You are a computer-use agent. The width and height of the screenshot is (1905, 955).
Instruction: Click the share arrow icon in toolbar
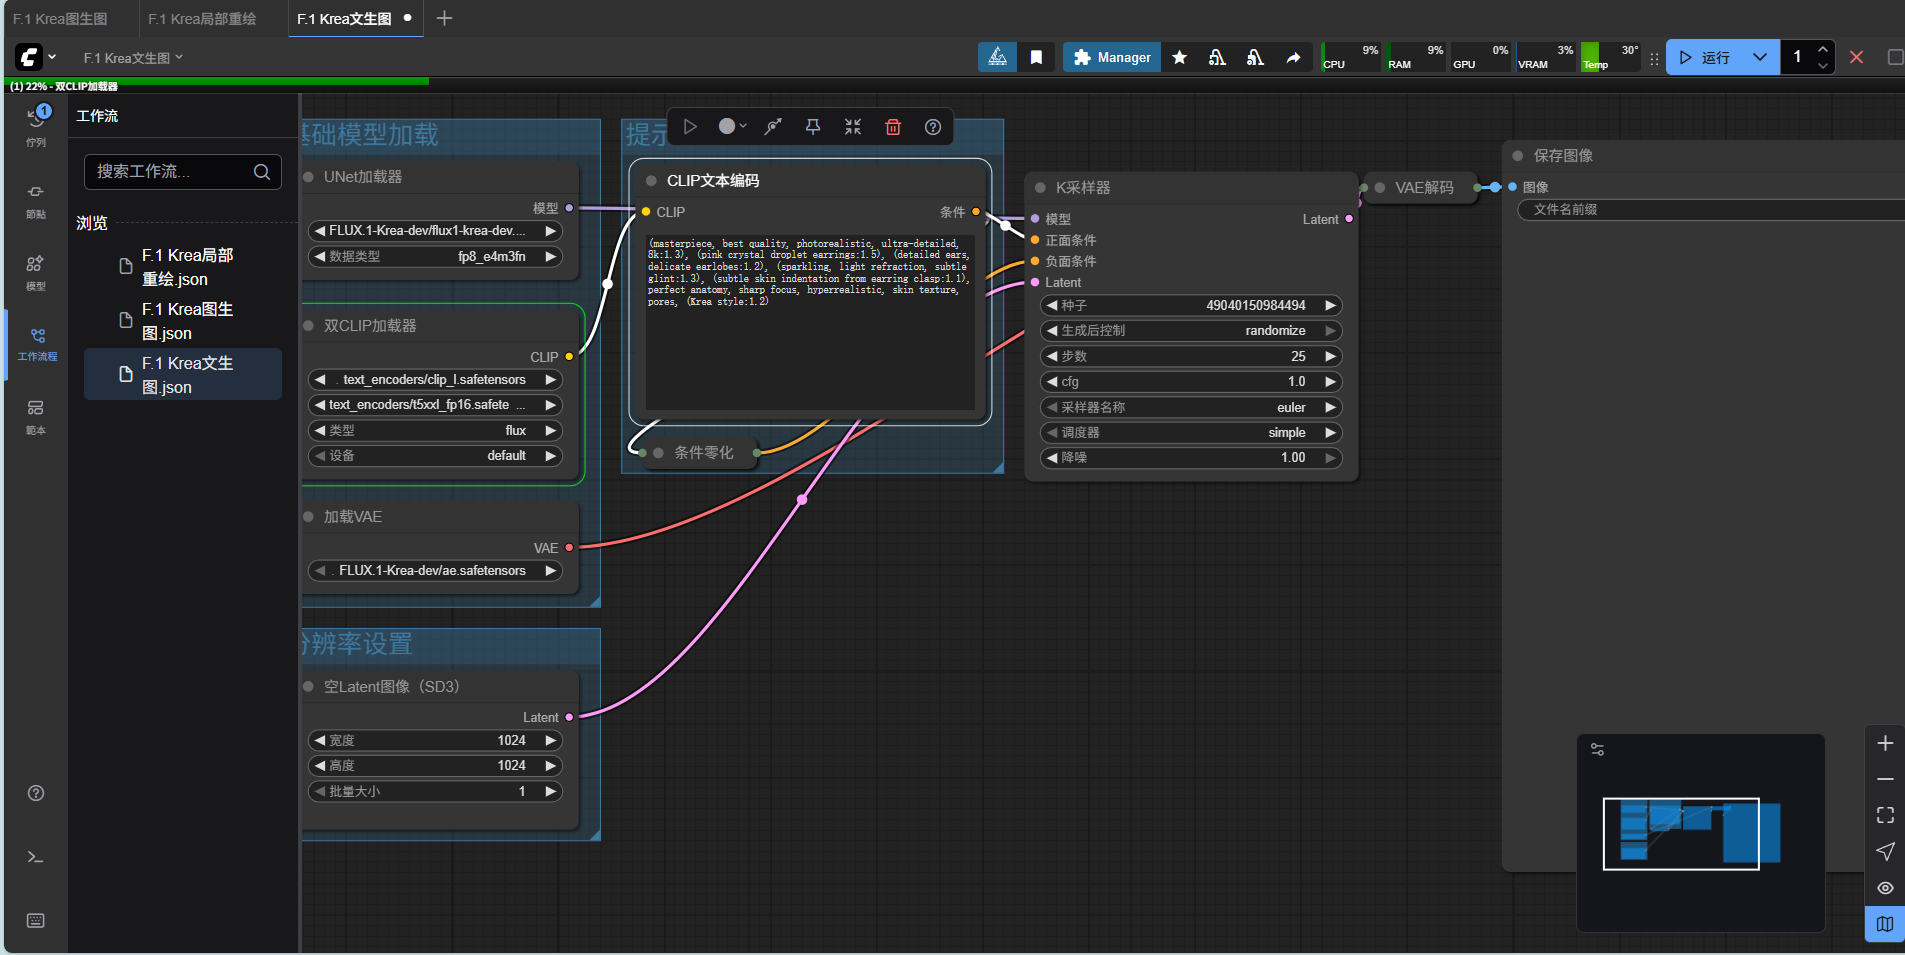(x=1294, y=57)
